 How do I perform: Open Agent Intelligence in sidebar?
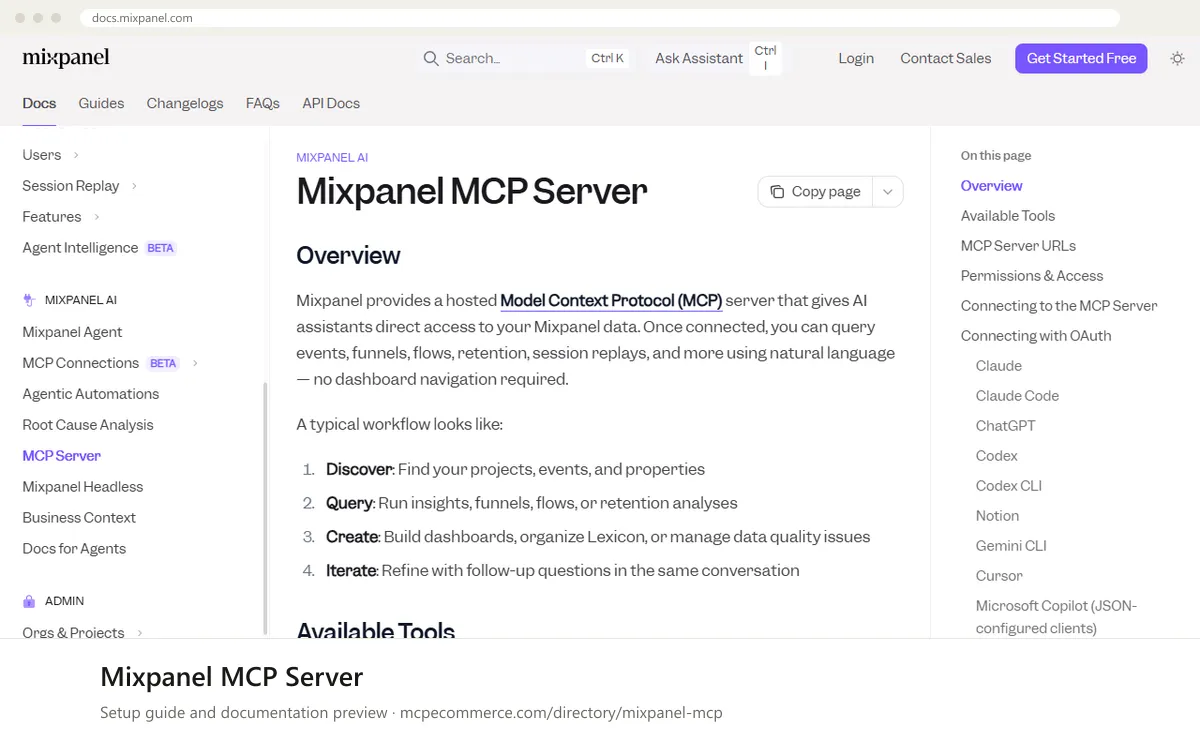coord(80,248)
